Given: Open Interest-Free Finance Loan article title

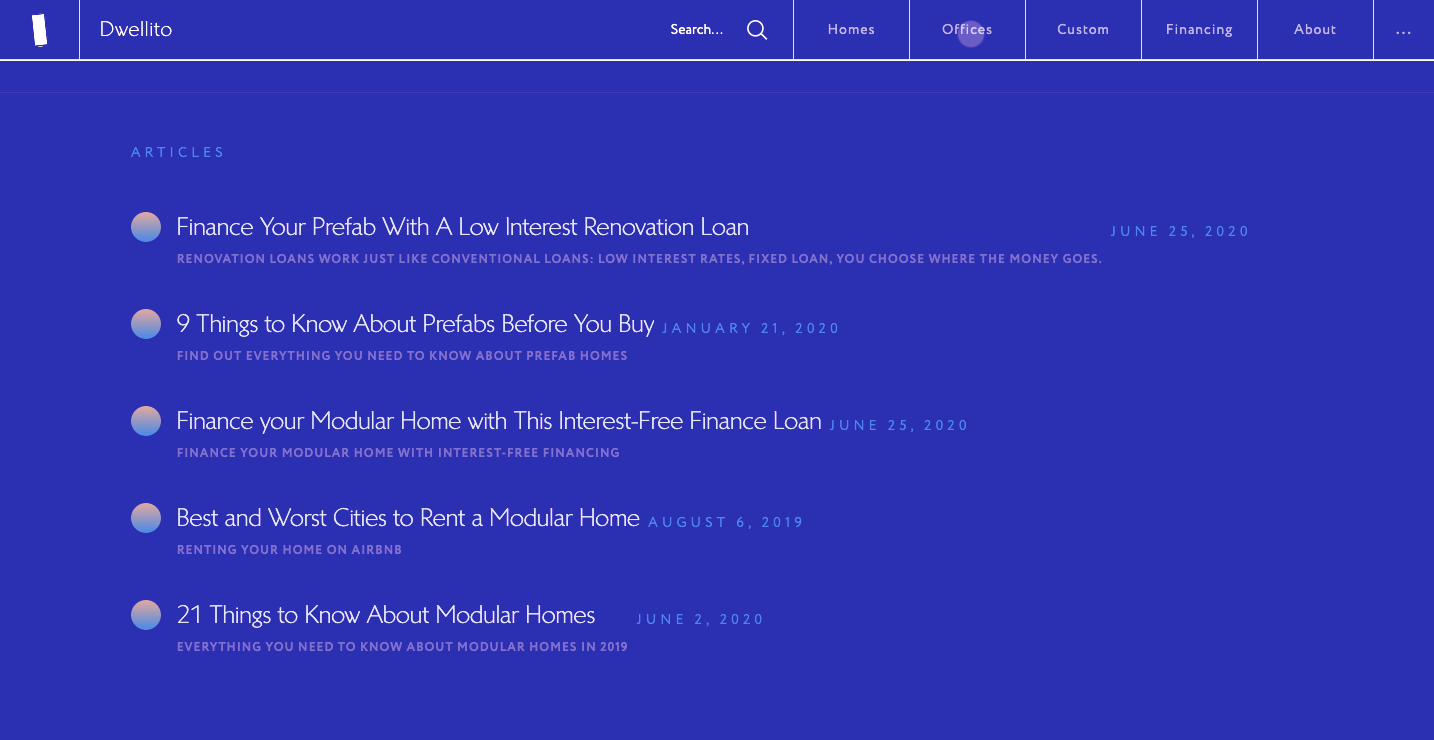Looking at the screenshot, I should pyautogui.click(x=498, y=421).
